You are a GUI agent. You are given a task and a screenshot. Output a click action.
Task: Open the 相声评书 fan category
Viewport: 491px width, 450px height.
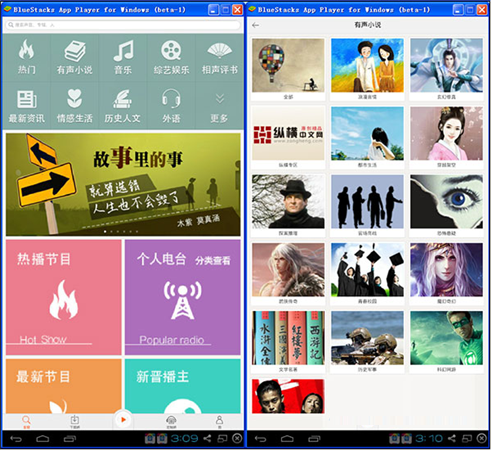220,57
